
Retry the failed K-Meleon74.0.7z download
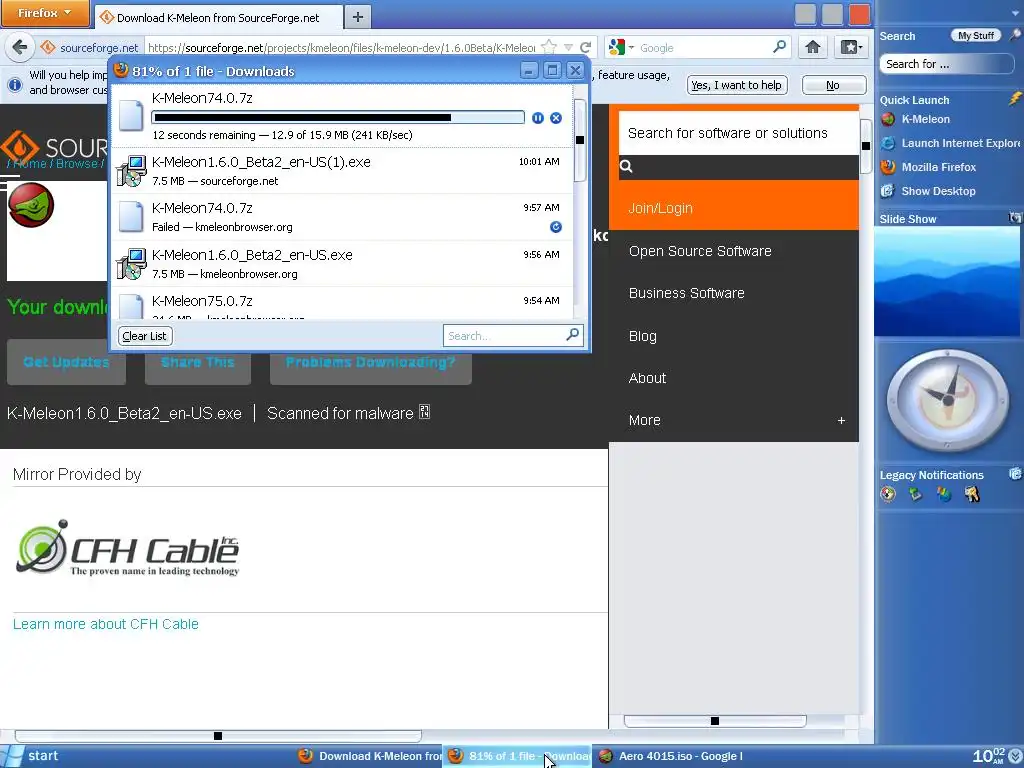pos(556,227)
